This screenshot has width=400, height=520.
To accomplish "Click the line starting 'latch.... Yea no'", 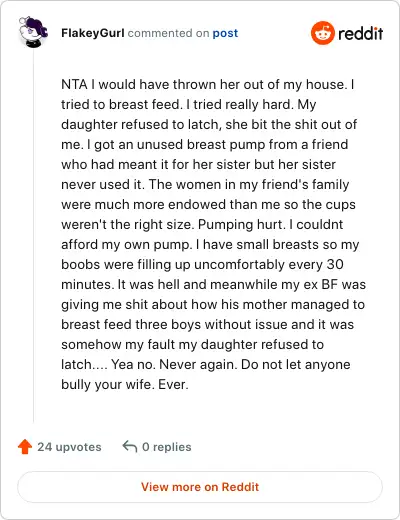I will pos(206,364).
